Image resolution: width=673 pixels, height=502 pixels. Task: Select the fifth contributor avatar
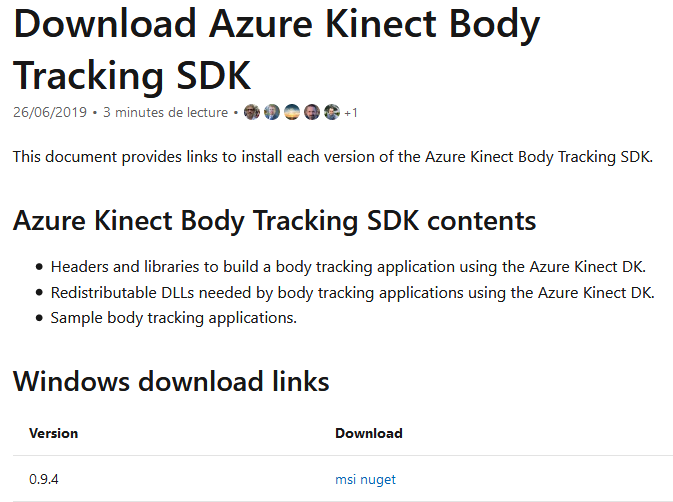[x=332, y=112]
